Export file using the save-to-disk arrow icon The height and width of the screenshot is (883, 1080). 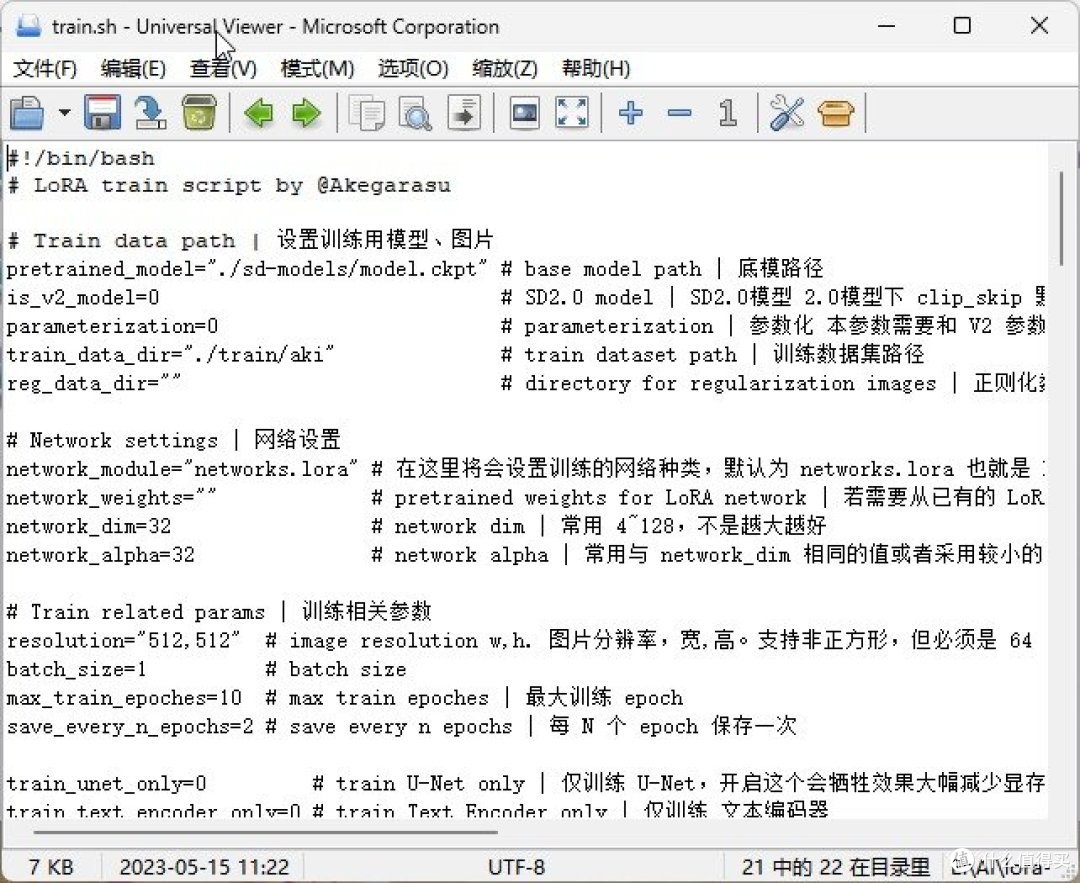150,113
